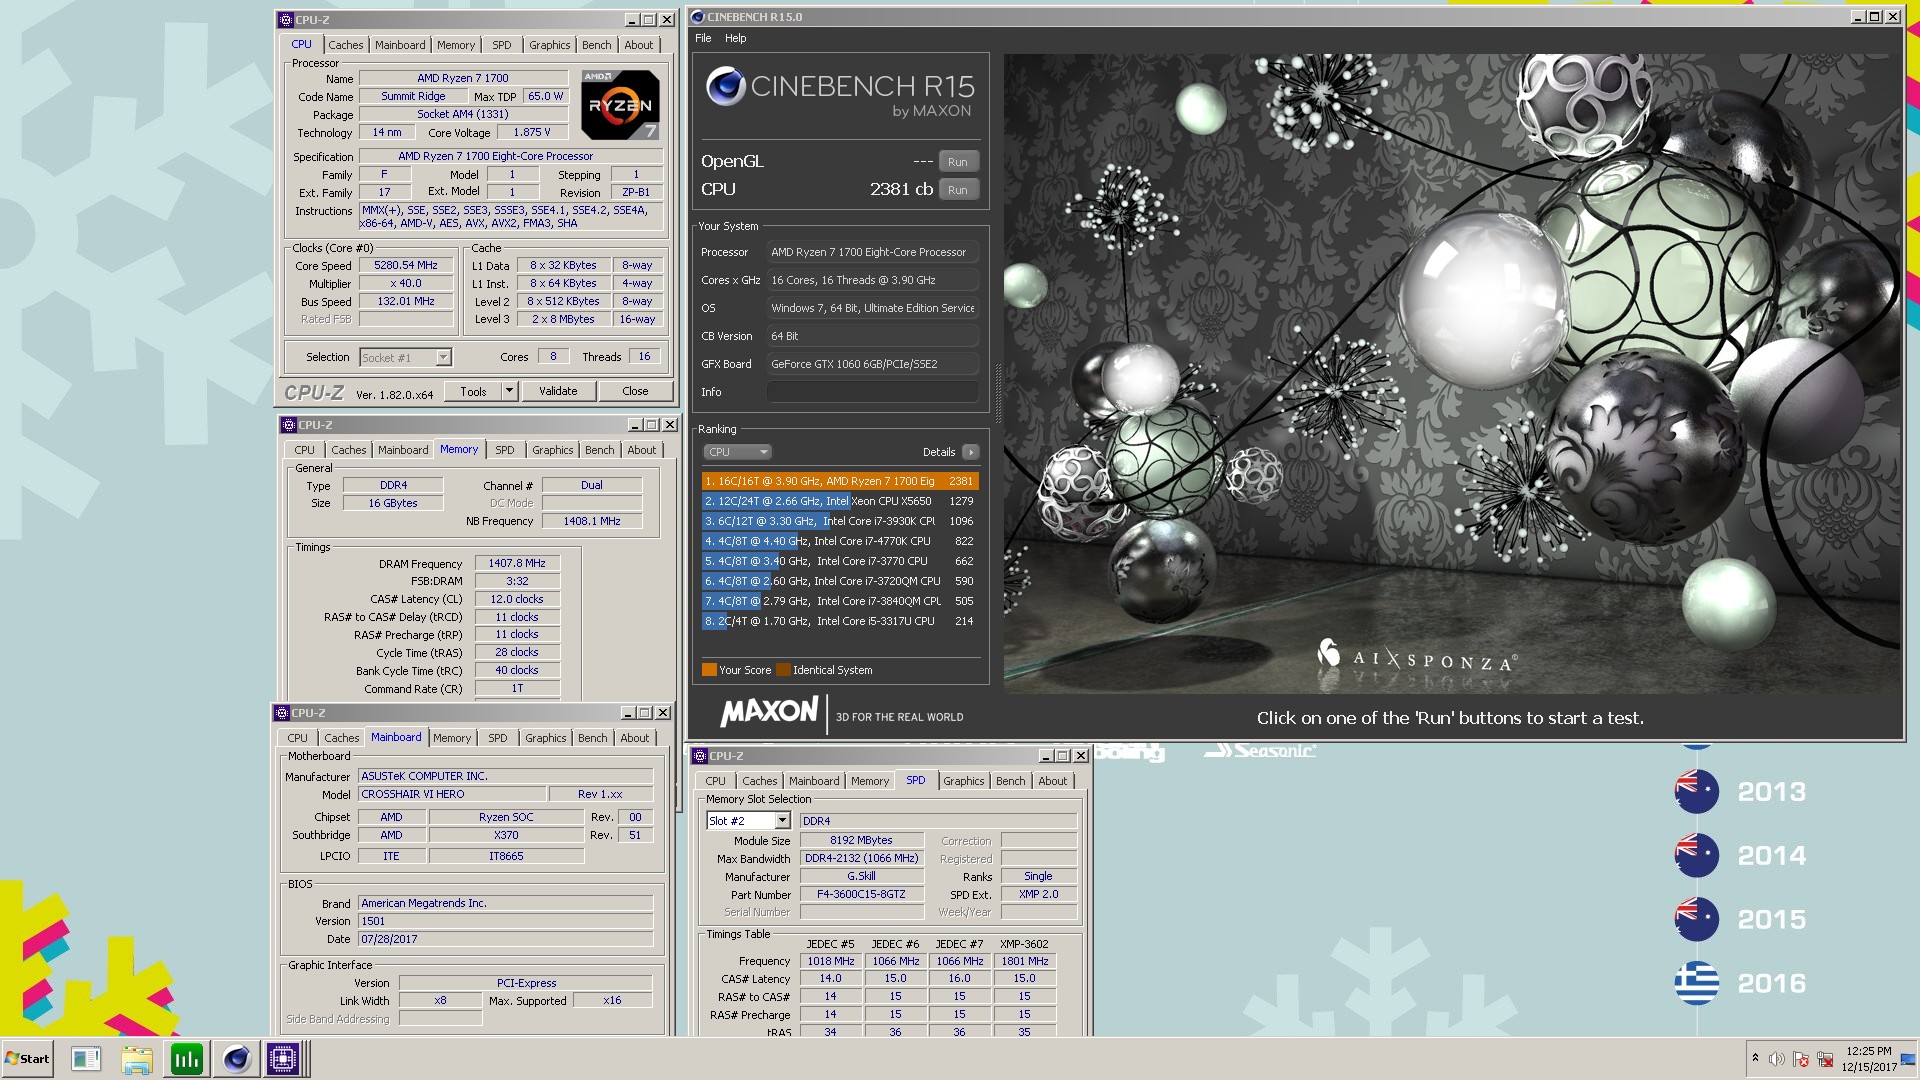Open the Slot #2 memory slot dropdown
Screen dimensions: 1920x1080
[782, 821]
